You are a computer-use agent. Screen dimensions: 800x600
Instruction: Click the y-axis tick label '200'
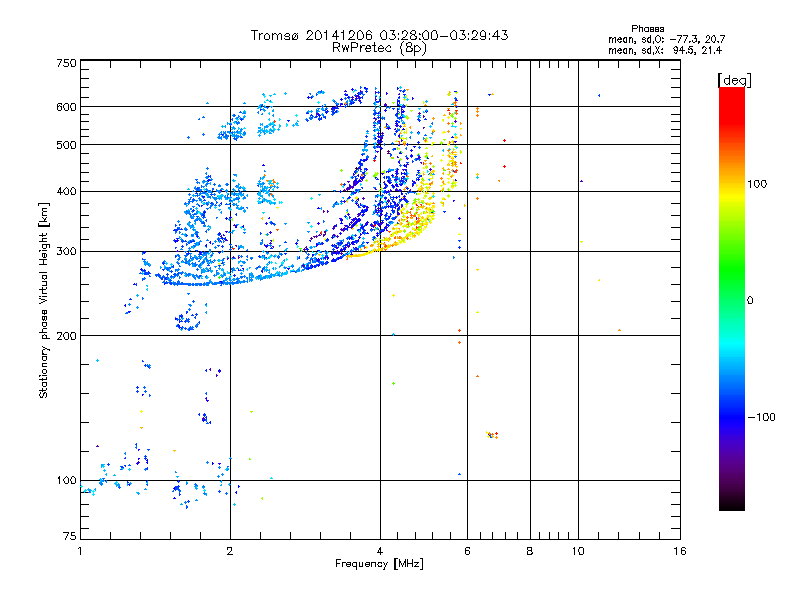point(66,336)
